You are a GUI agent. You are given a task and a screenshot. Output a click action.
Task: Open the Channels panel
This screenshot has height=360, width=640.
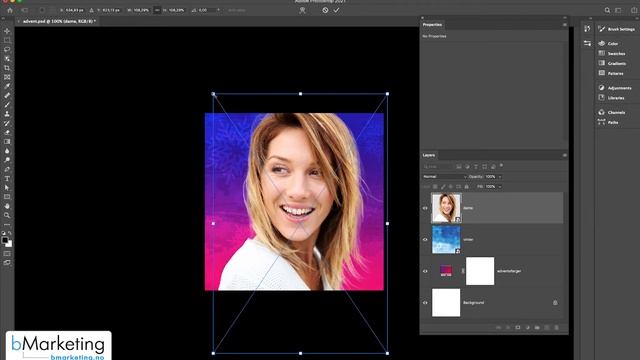(612, 112)
